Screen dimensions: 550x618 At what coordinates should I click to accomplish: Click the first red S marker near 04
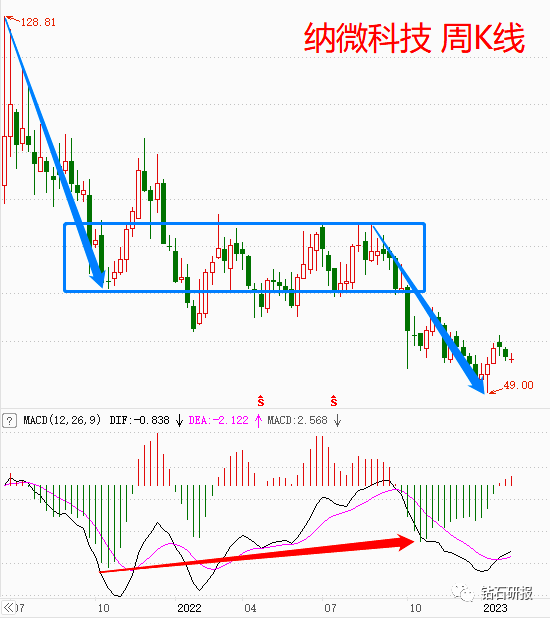click(261, 401)
